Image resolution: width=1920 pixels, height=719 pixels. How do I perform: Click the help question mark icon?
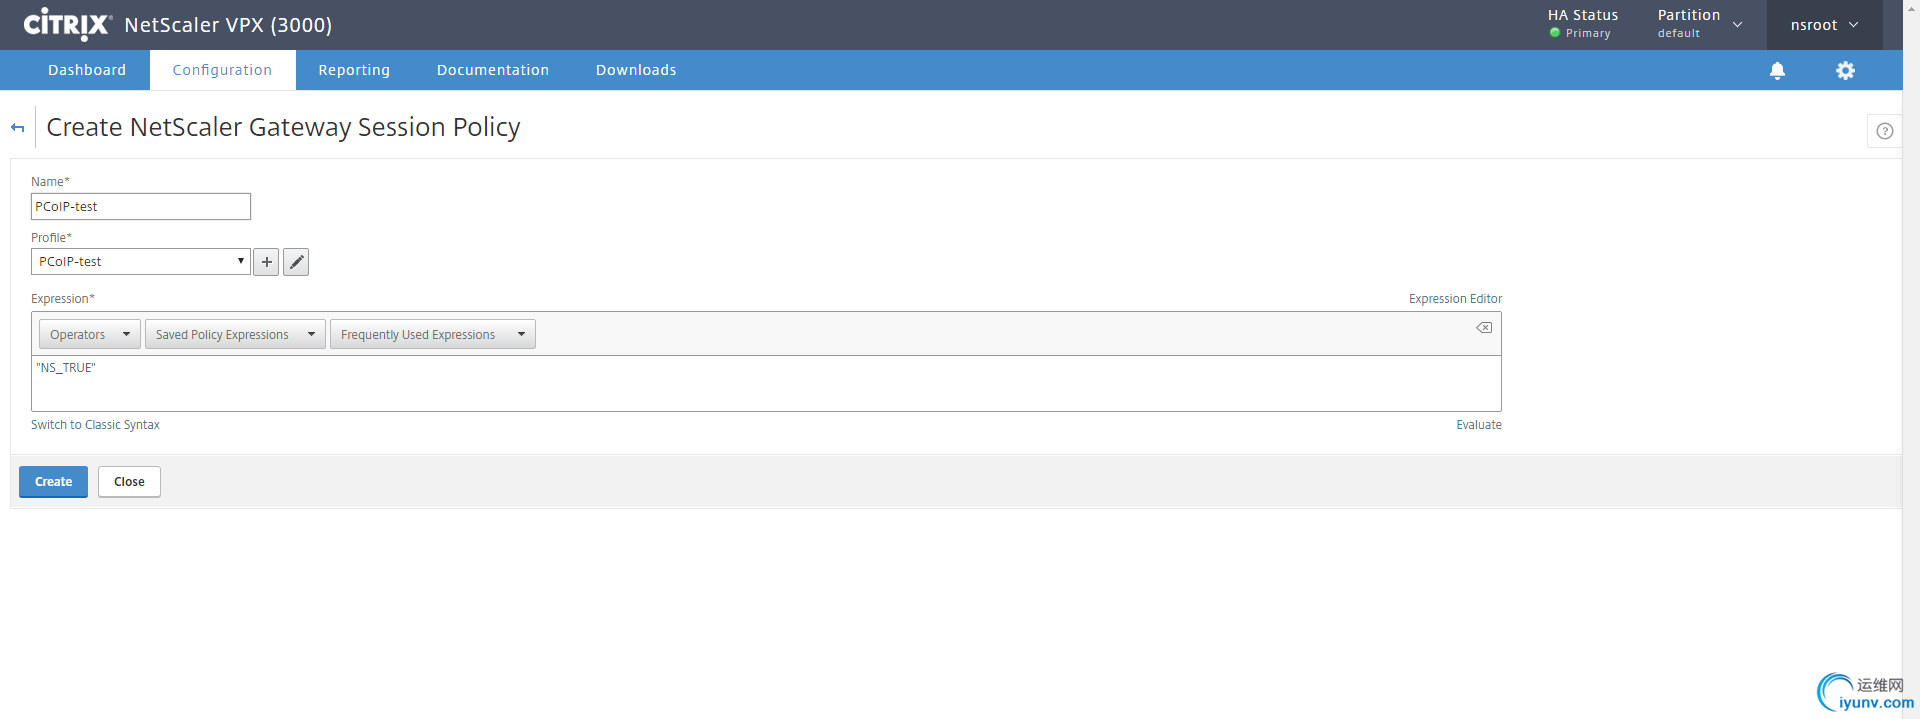(1884, 131)
